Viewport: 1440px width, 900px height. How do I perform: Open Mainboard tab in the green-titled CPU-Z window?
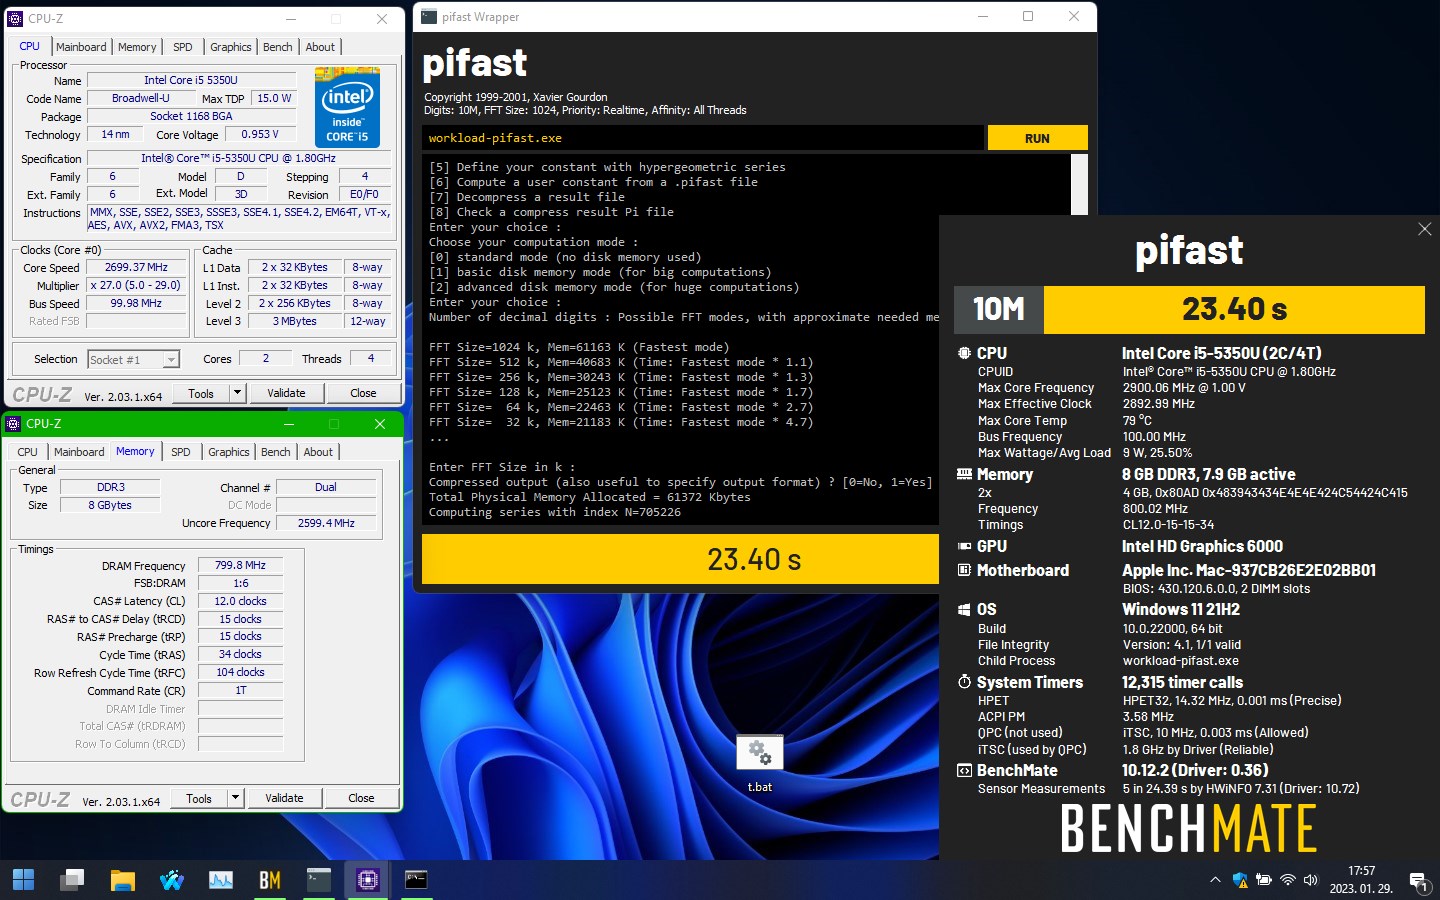click(79, 452)
